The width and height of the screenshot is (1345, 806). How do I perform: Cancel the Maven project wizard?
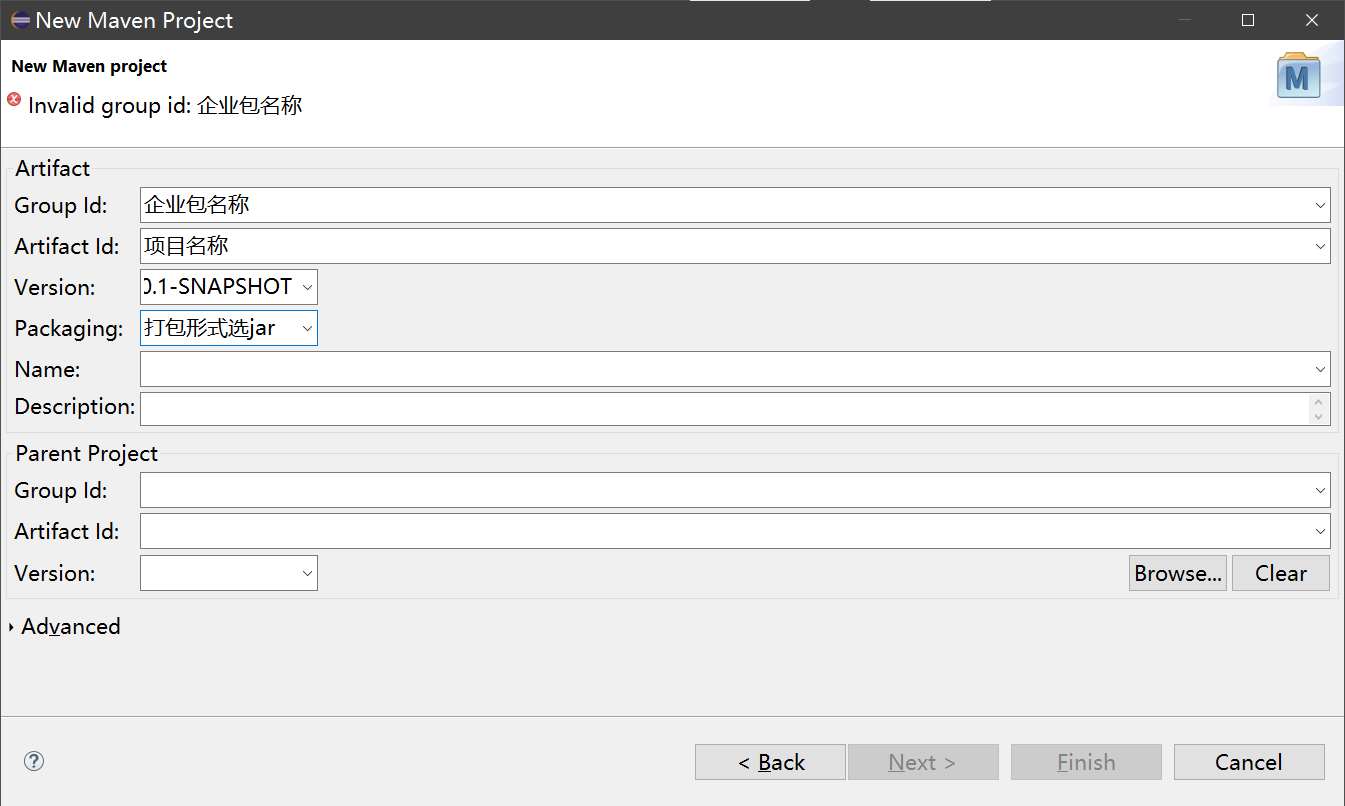coord(1248,762)
